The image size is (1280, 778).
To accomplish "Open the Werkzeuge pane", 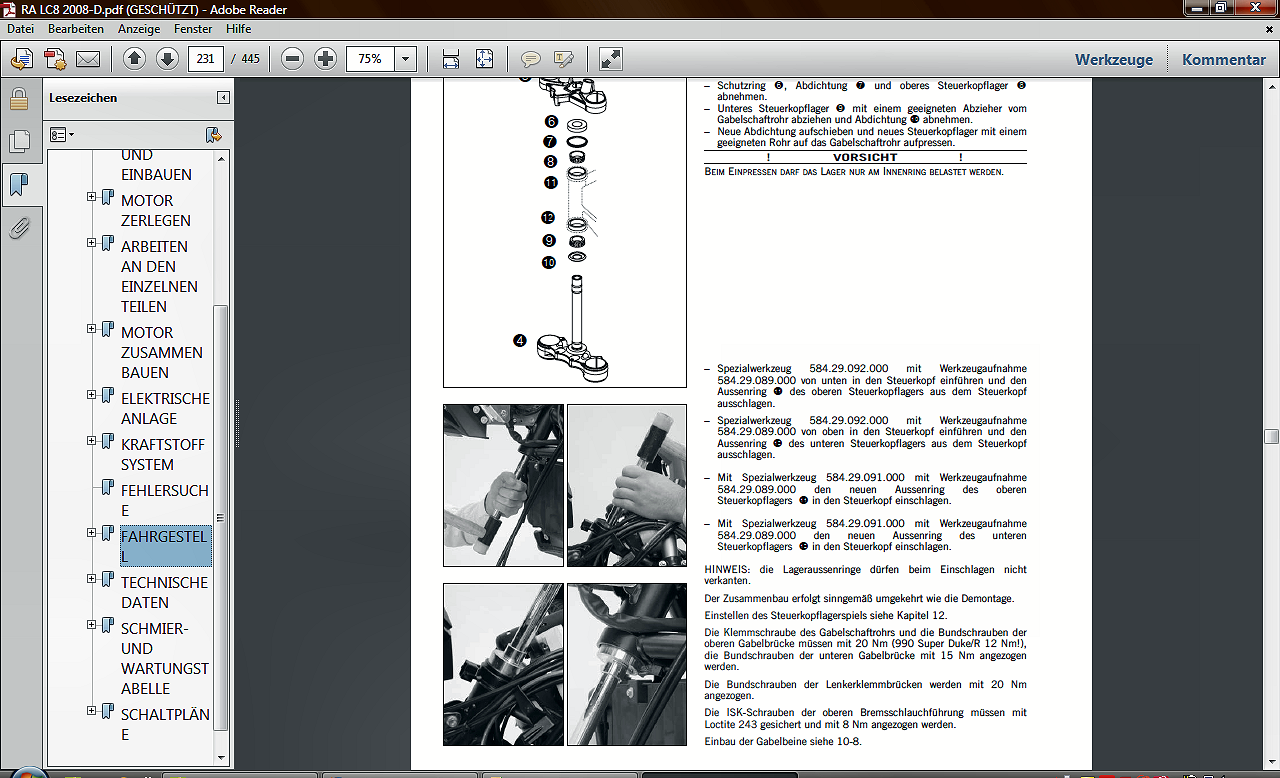I will click(1113, 59).
